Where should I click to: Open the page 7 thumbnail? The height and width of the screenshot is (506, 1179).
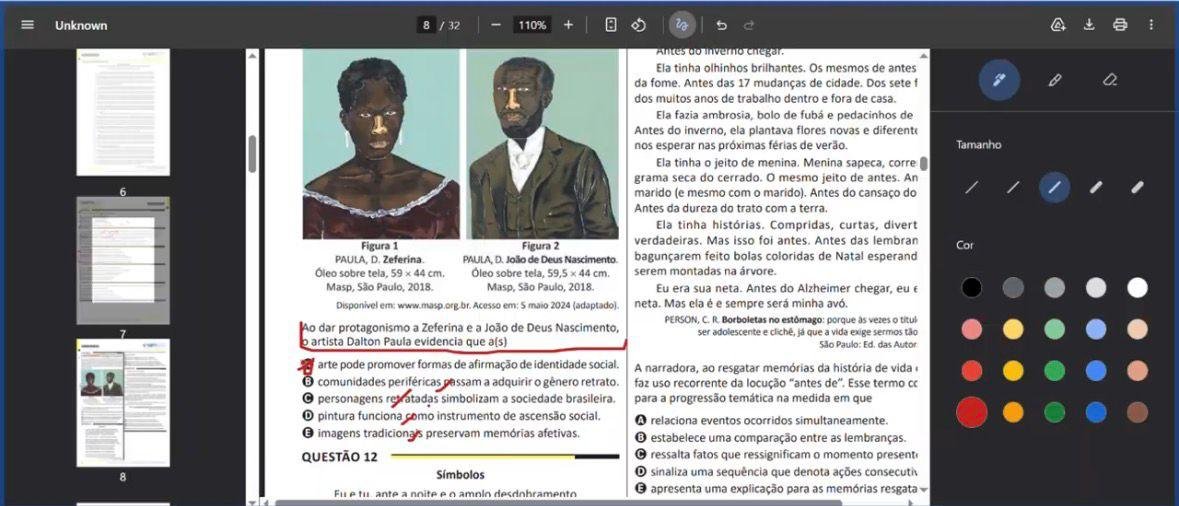tap(123, 260)
